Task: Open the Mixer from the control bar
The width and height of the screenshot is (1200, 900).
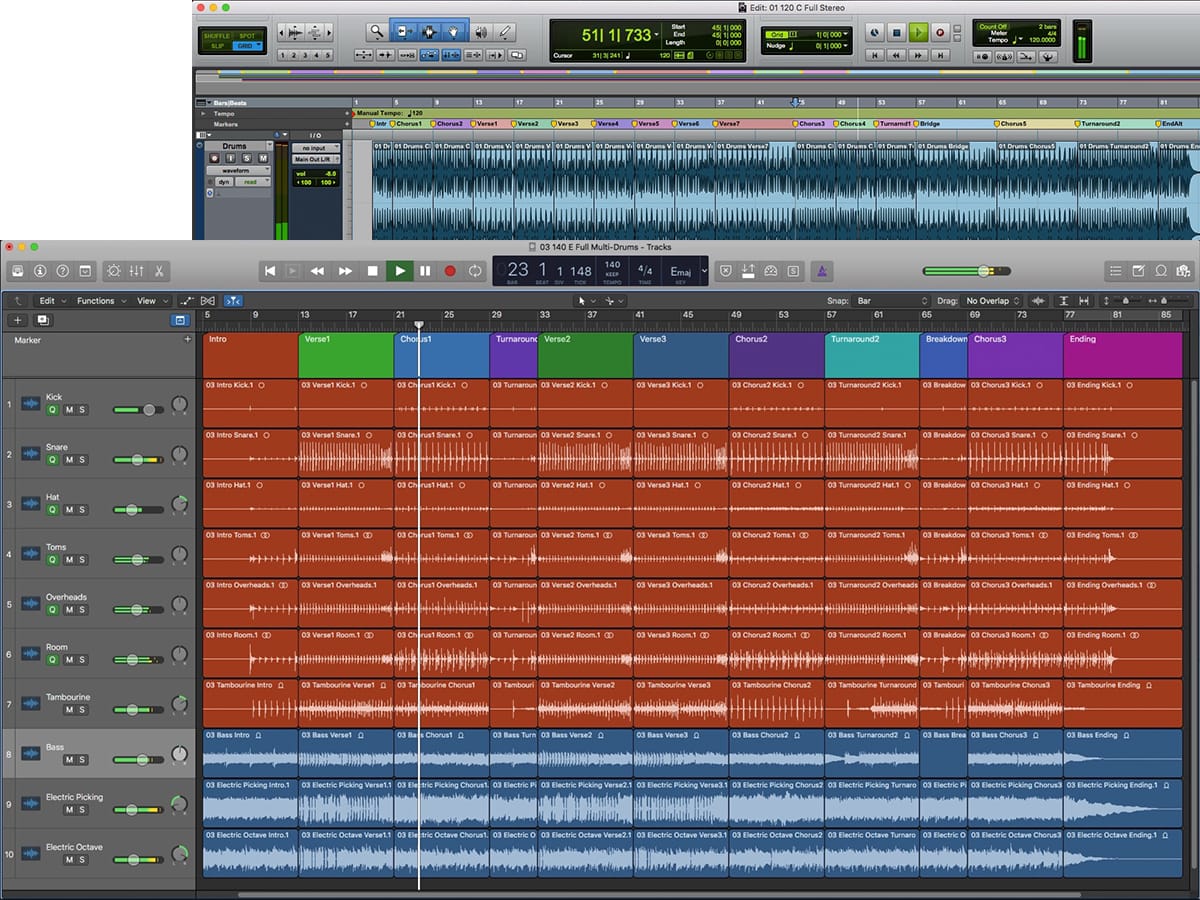Action: (x=137, y=271)
